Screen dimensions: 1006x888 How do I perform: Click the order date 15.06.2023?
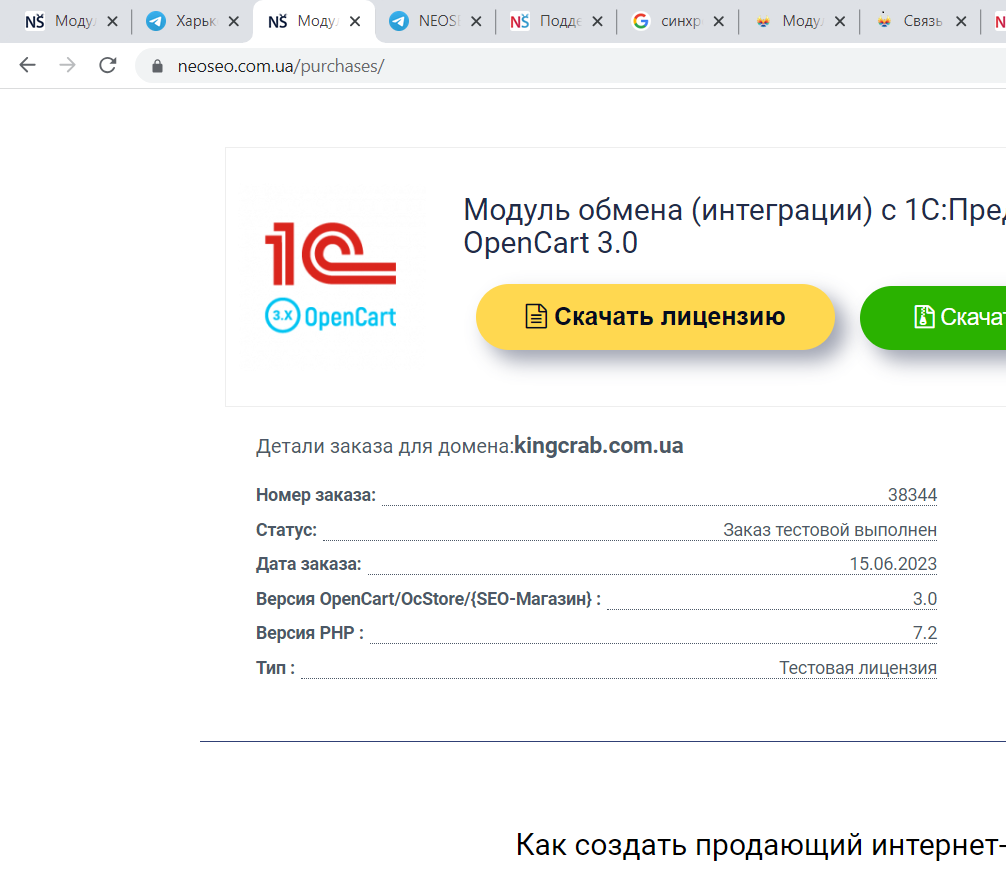pos(893,564)
